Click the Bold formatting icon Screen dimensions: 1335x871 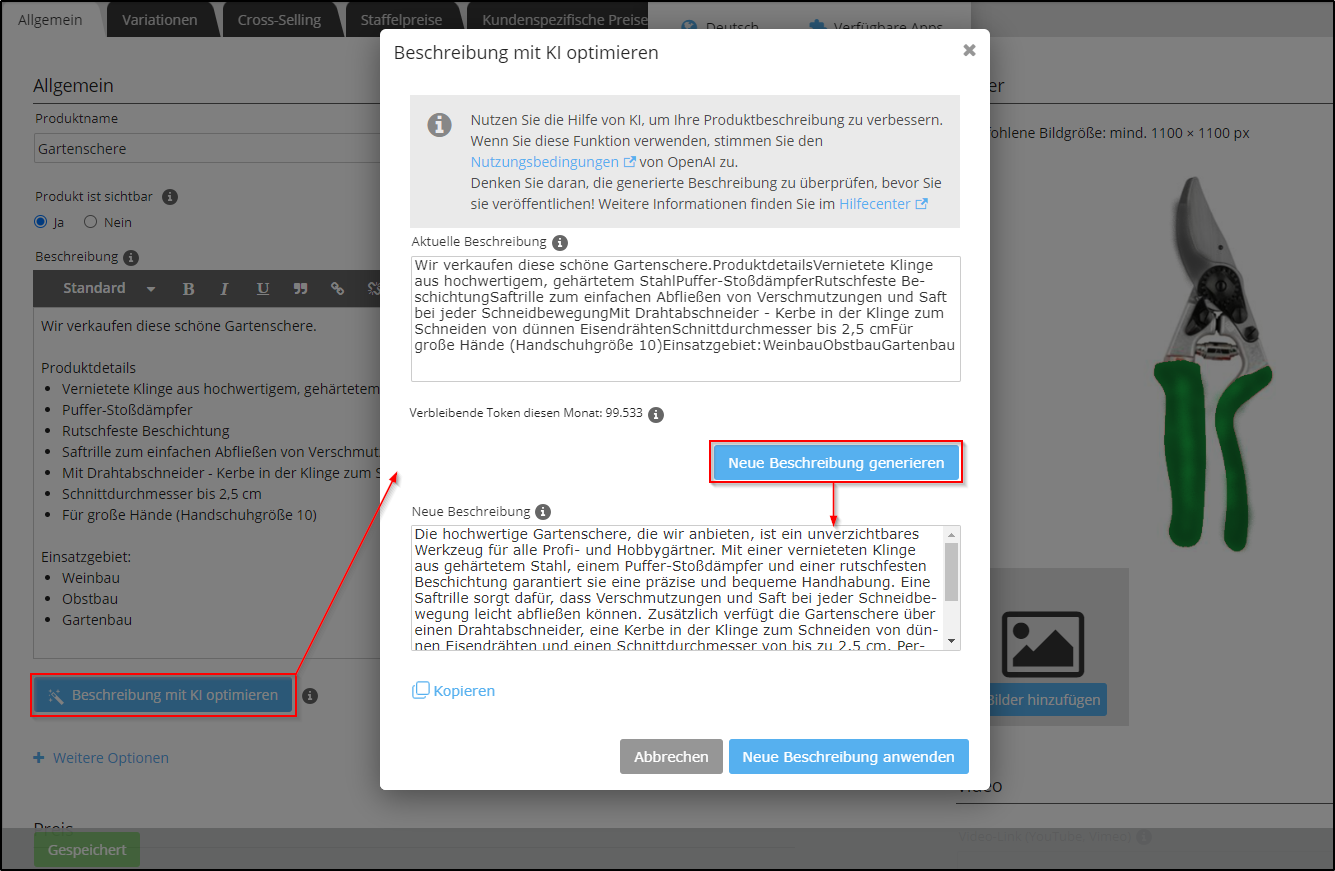coord(188,289)
